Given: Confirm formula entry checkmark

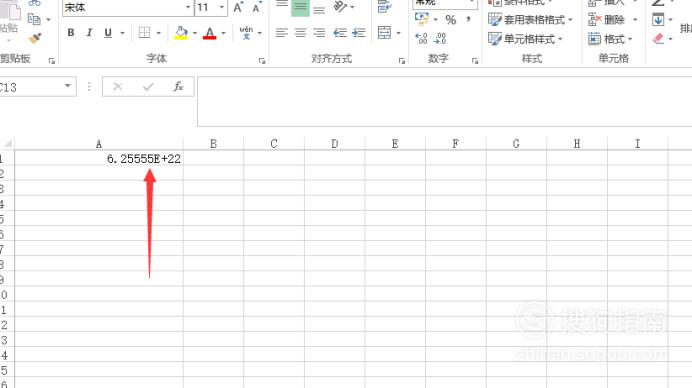Looking at the screenshot, I should (148, 87).
